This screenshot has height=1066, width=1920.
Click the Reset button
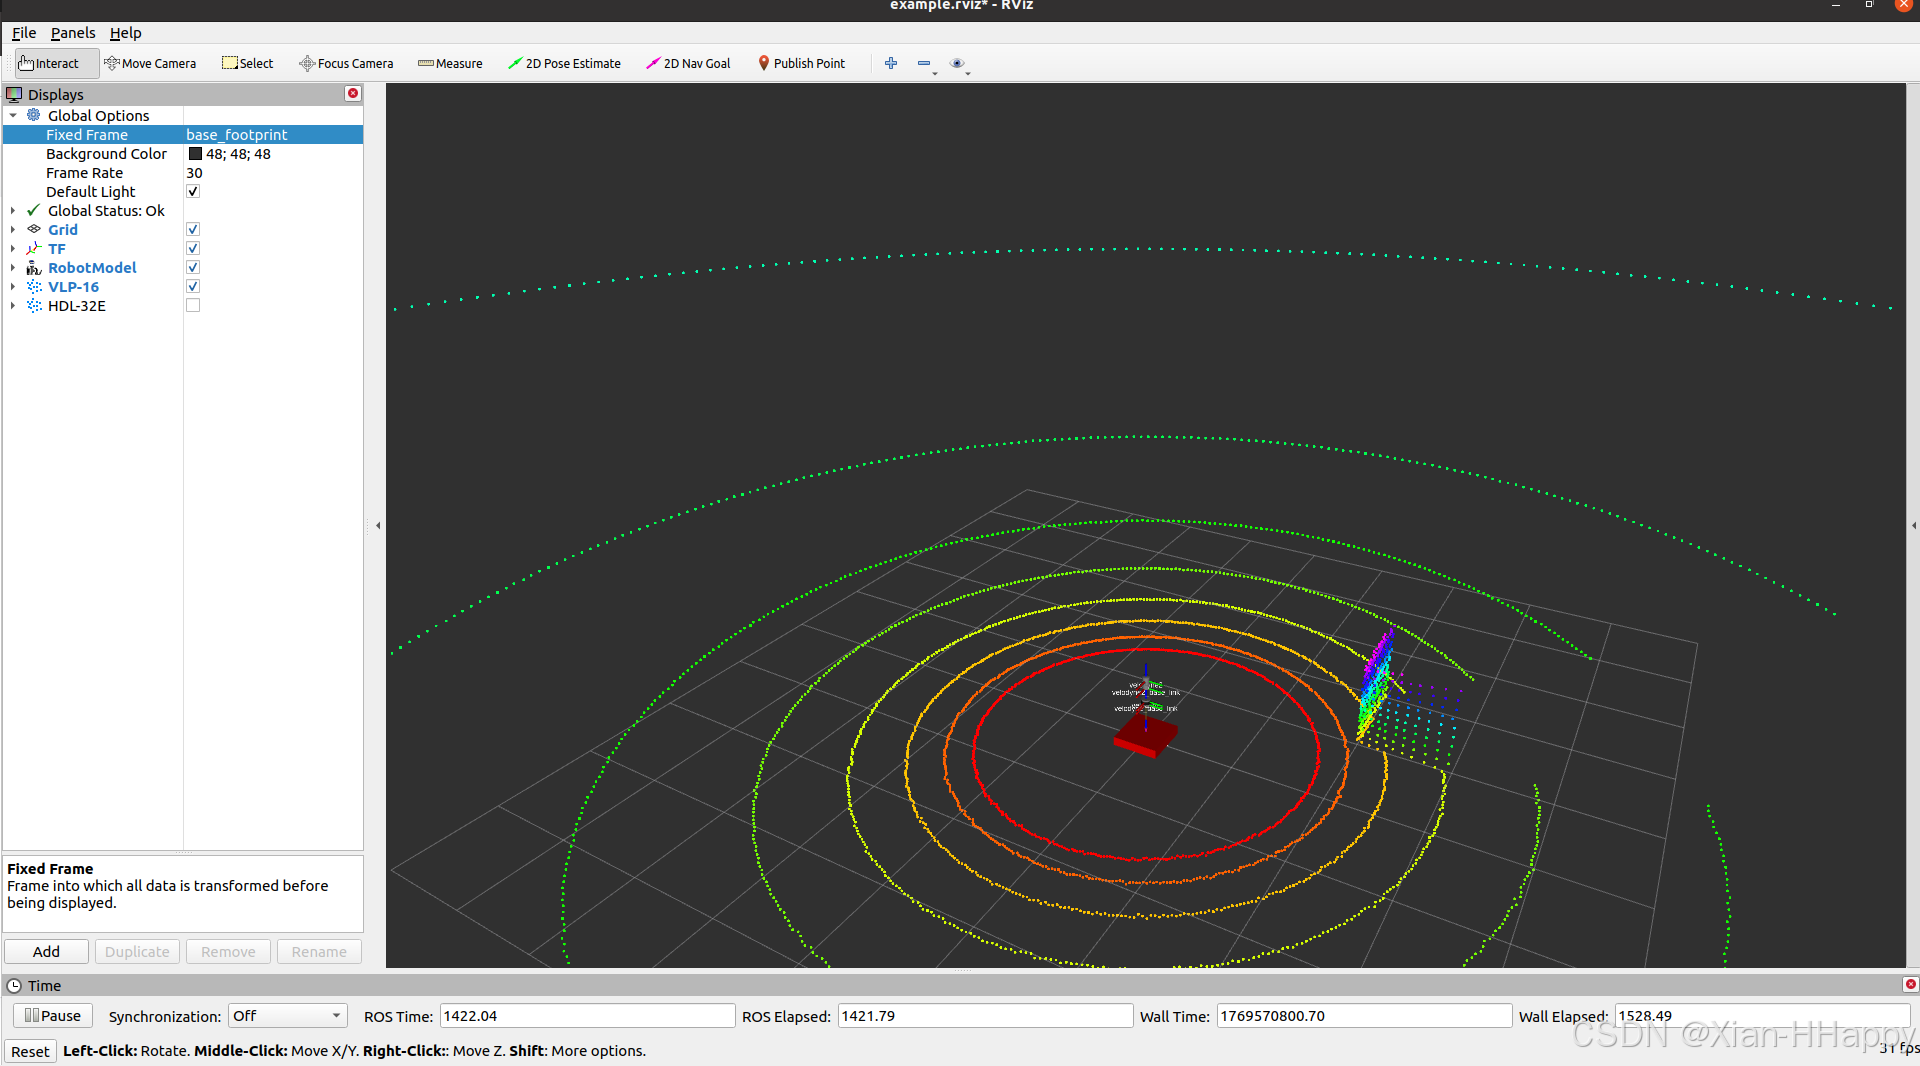click(x=30, y=1051)
